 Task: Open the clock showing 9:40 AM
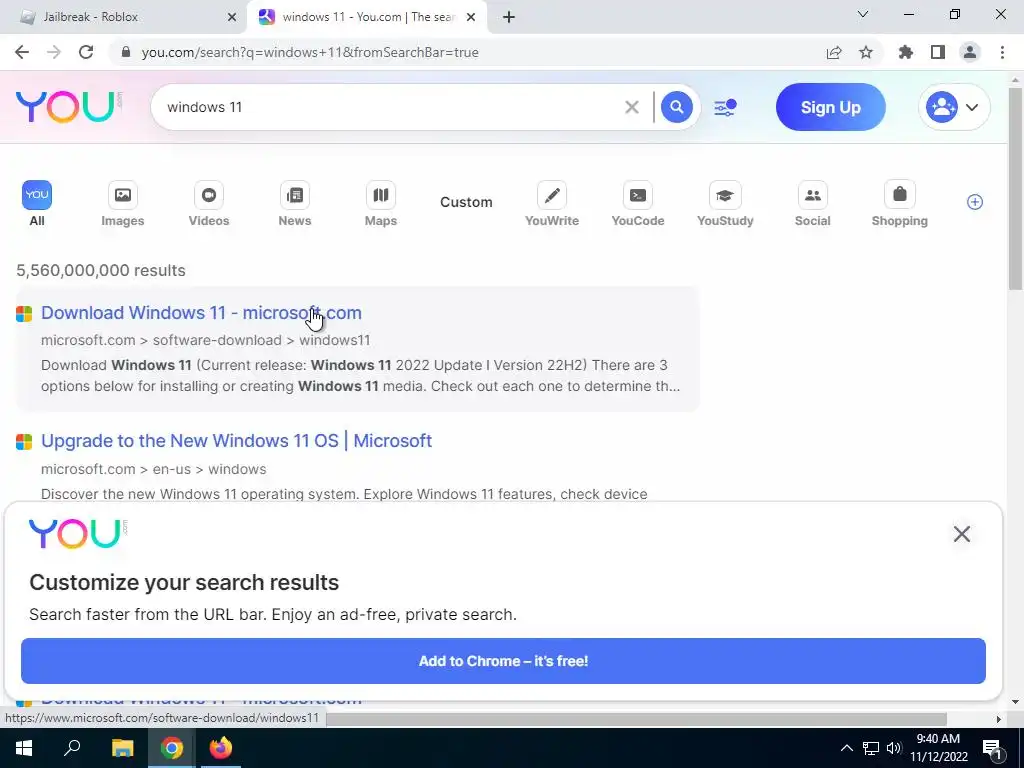938,748
